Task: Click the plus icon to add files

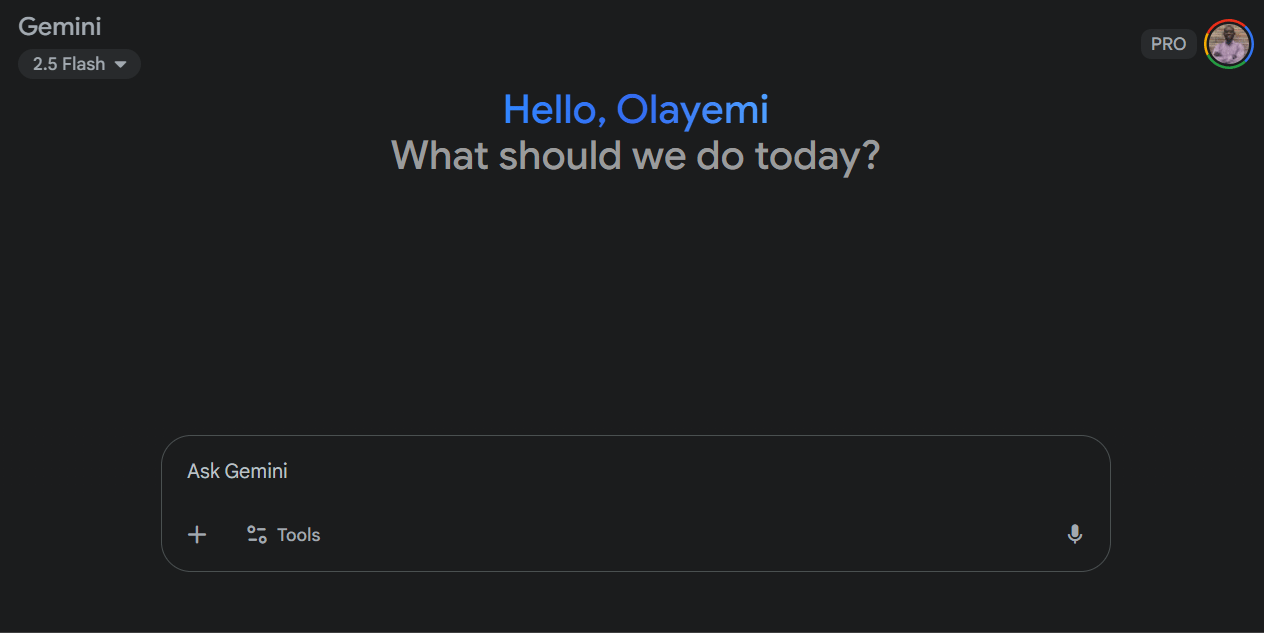Action: pos(197,535)
